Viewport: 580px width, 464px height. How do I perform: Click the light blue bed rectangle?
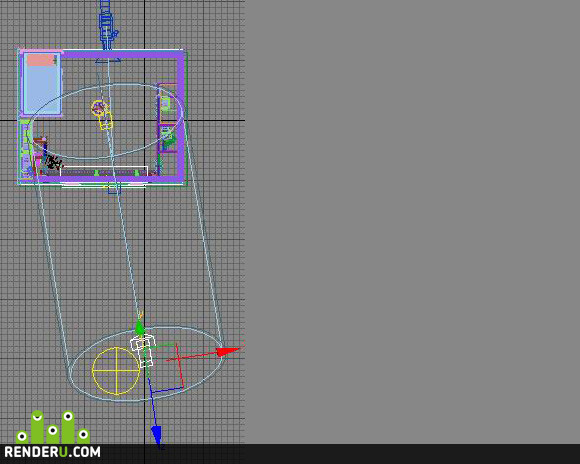[x=42, y=85]
